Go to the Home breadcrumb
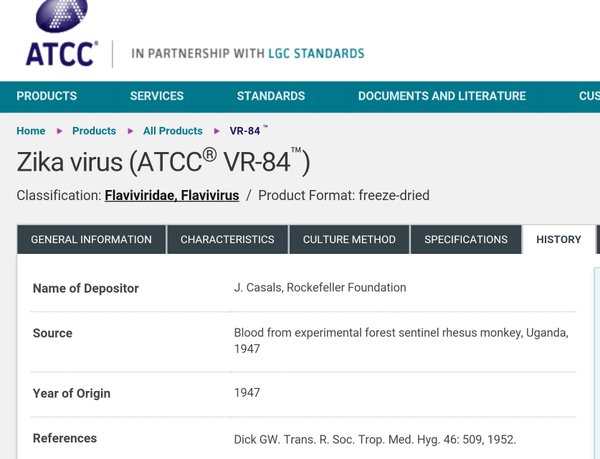This screenshot has width=600, height=459. (31, 131)
